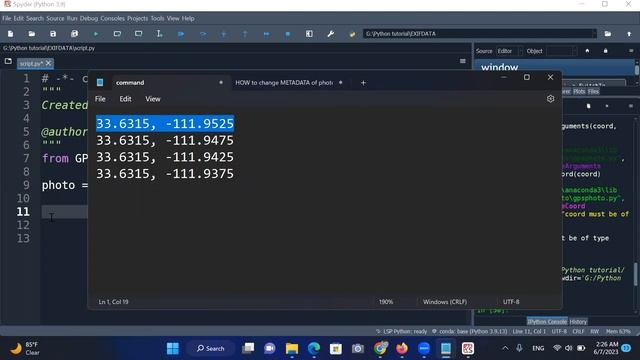640x360 pixels.
Task: Stop debugging with the blue square icon
Action: [288, 34]
